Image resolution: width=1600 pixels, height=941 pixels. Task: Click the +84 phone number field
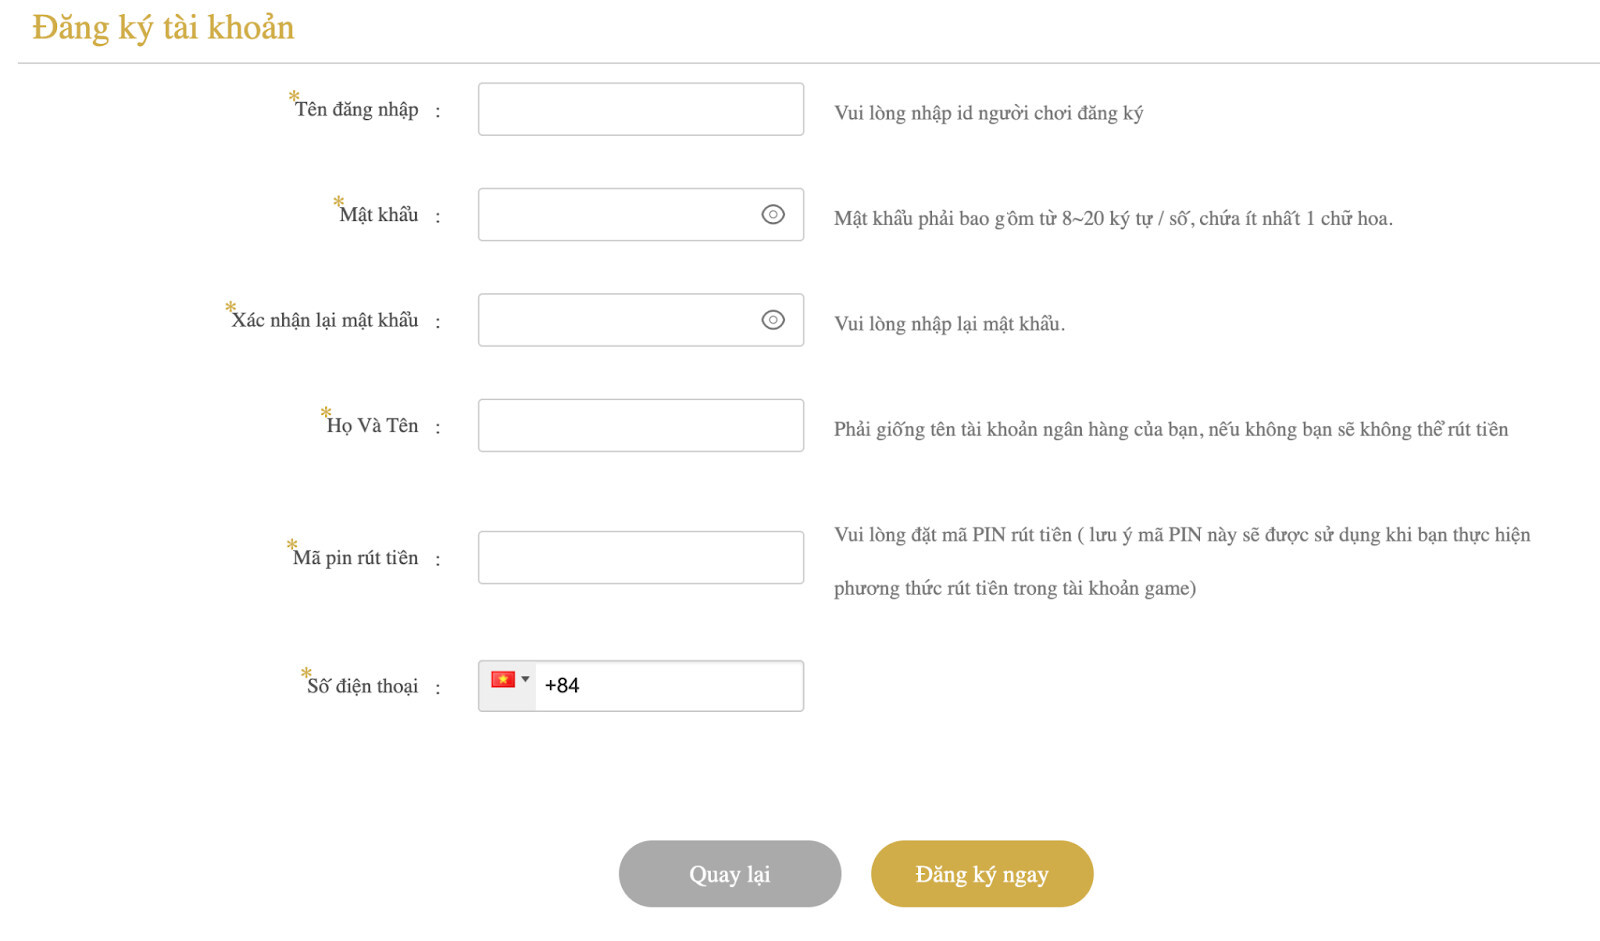click(668, 686)
